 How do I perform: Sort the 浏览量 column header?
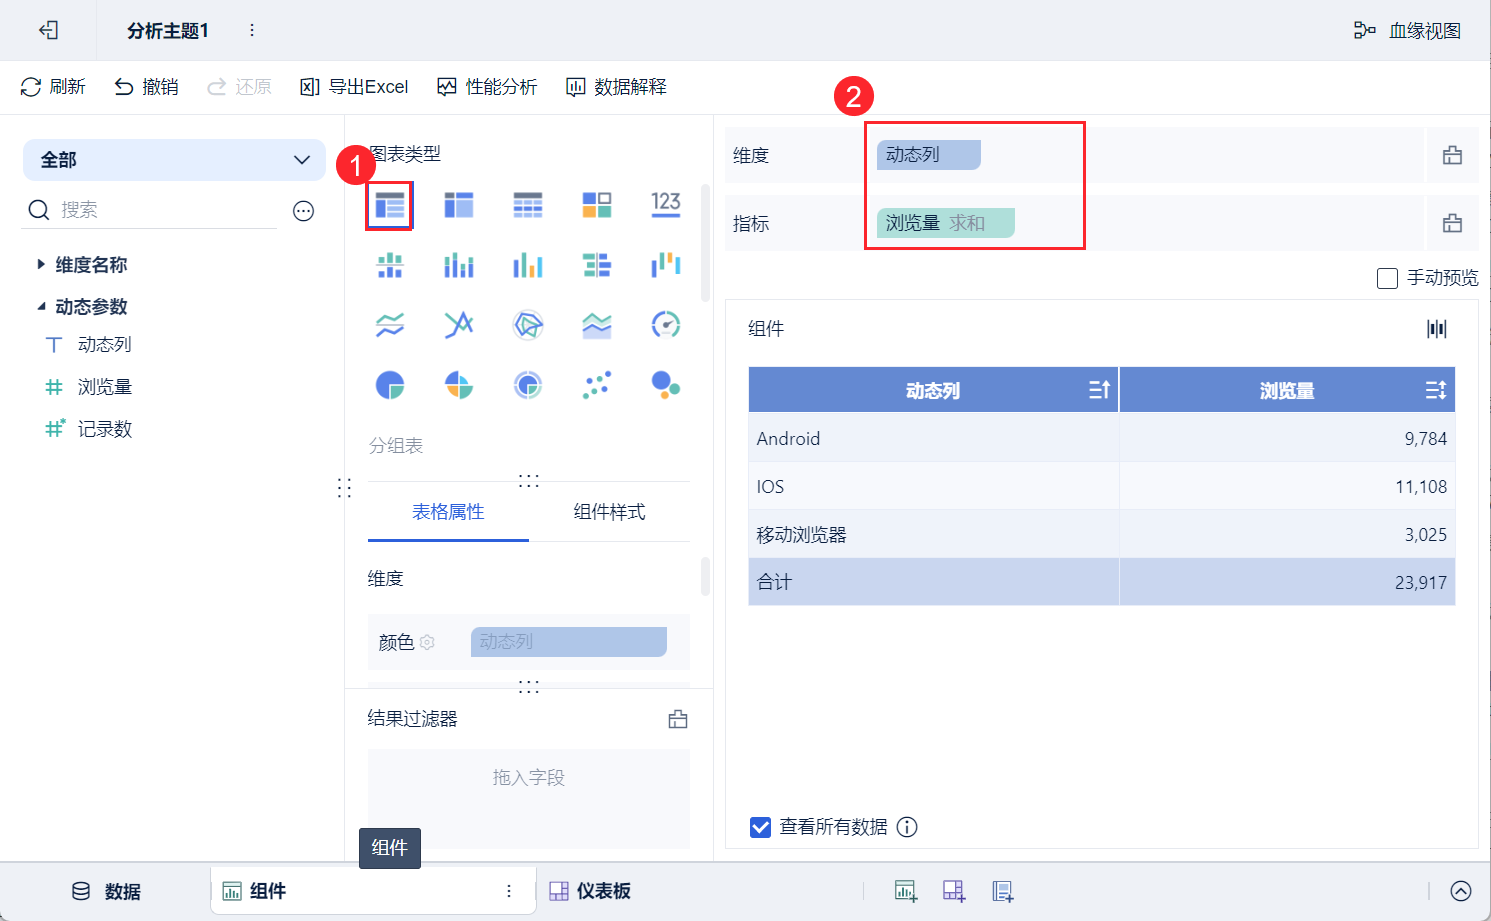[1435, 390]
